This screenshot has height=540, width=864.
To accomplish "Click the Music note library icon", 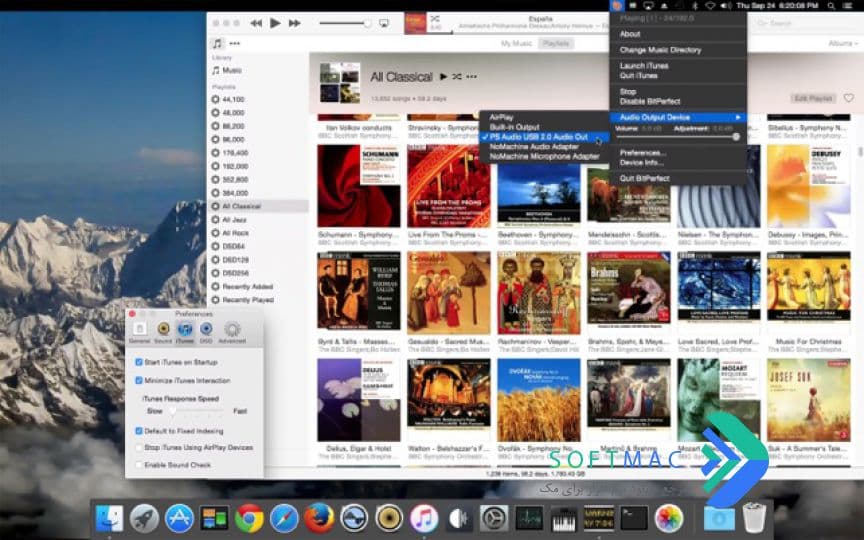I will (217, 44).
